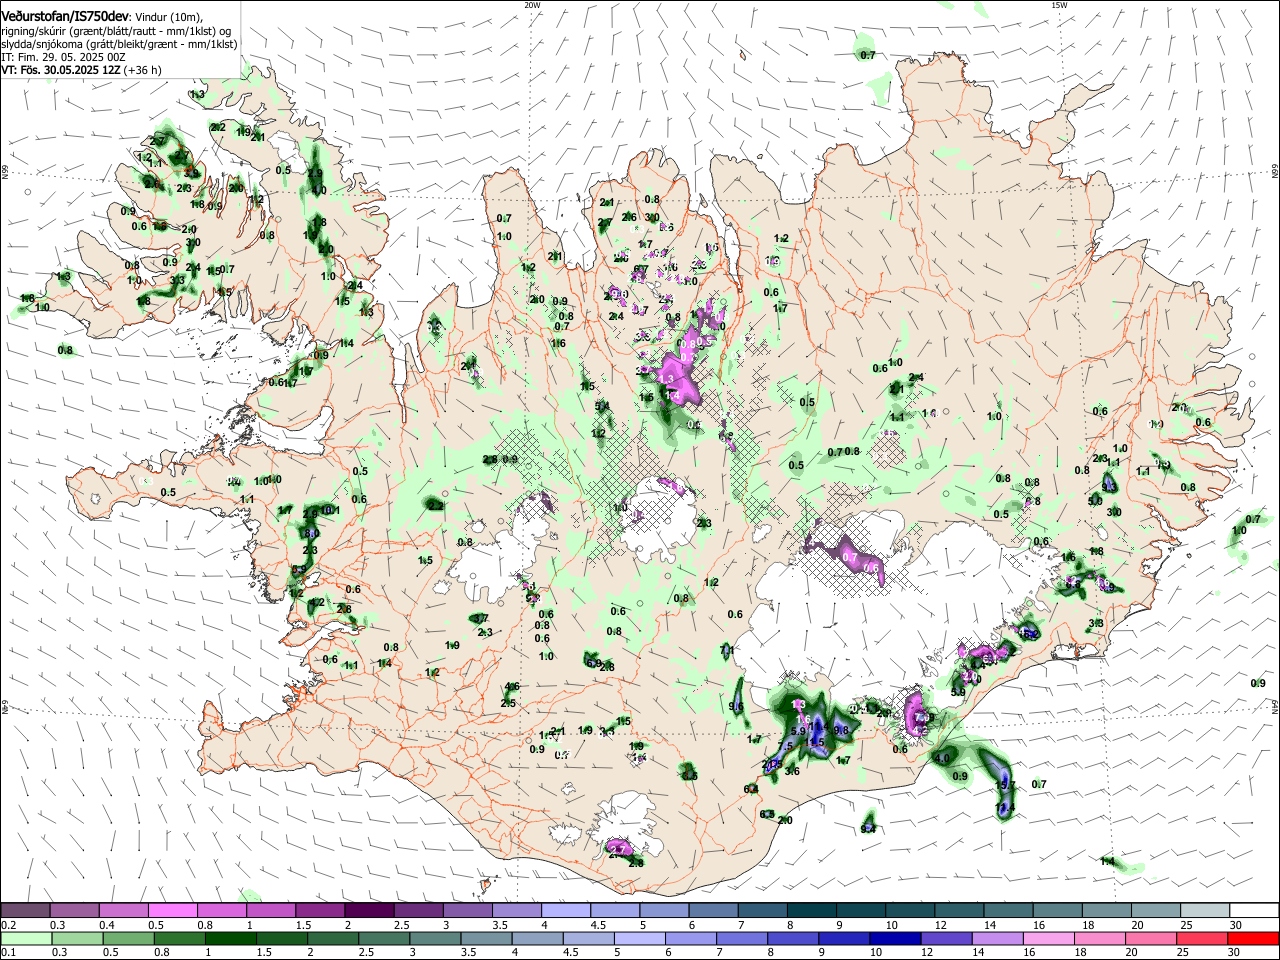This screenshot has height=960, width=1280.
Task: Select the pink lower swatch starting at 20
Action: (x=1151, y=939)
